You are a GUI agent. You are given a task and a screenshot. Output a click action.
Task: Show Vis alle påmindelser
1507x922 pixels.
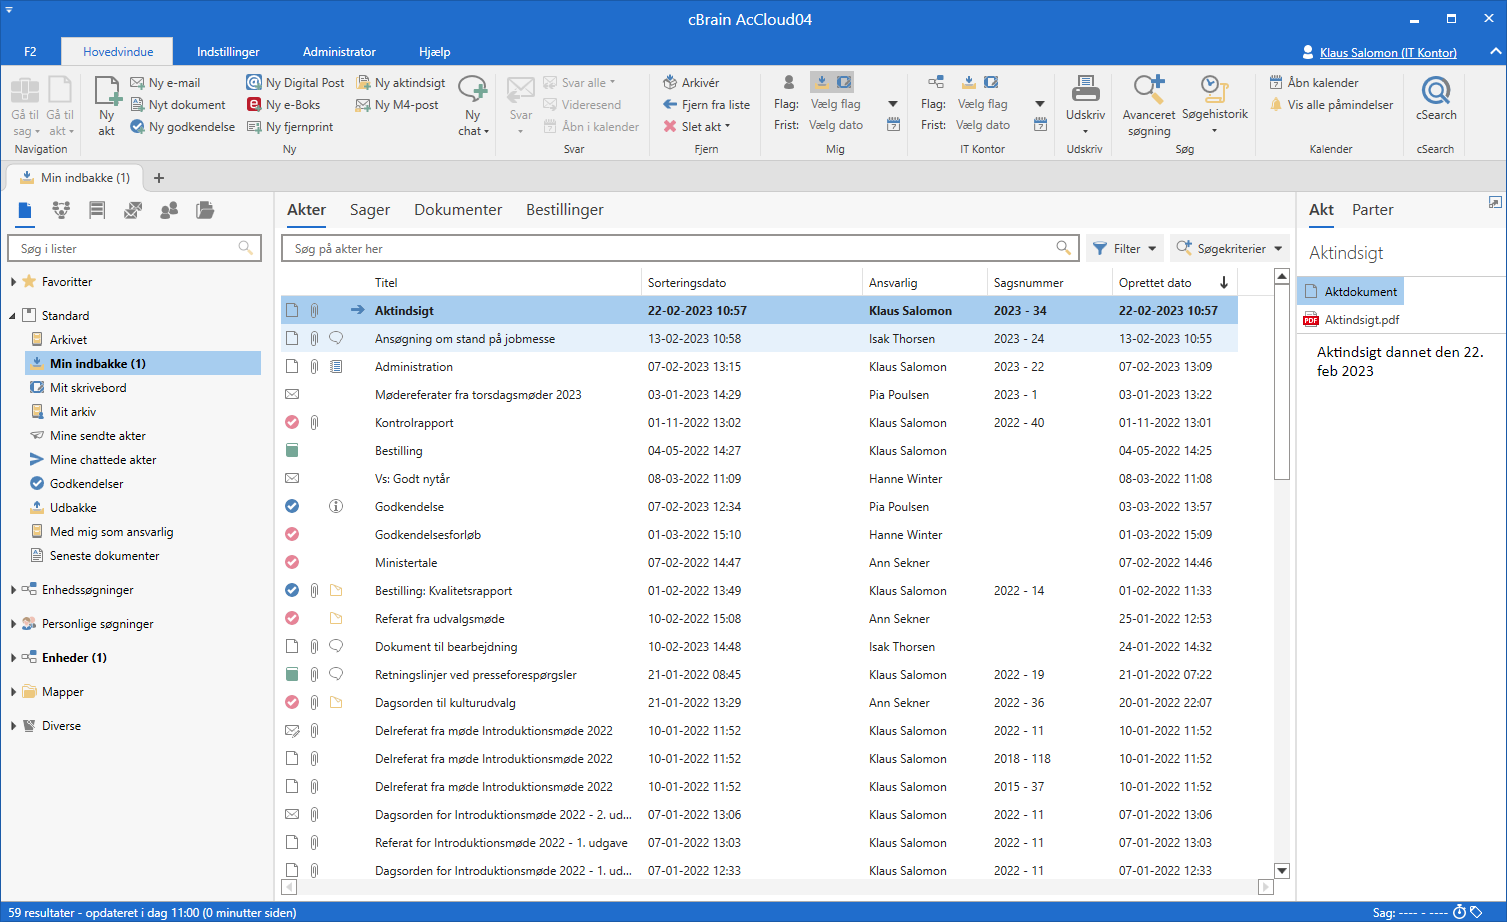[1331, 105]
